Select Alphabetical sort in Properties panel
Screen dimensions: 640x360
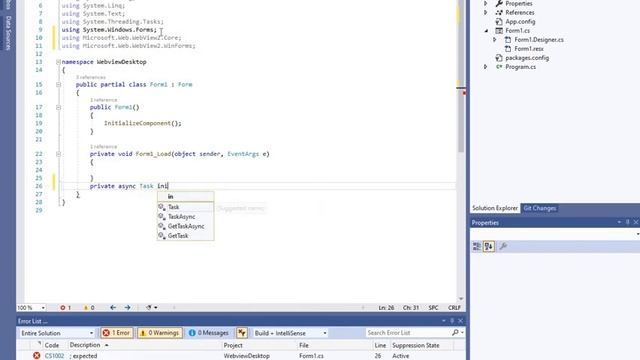pyautogui.click(x=489, y=246)
